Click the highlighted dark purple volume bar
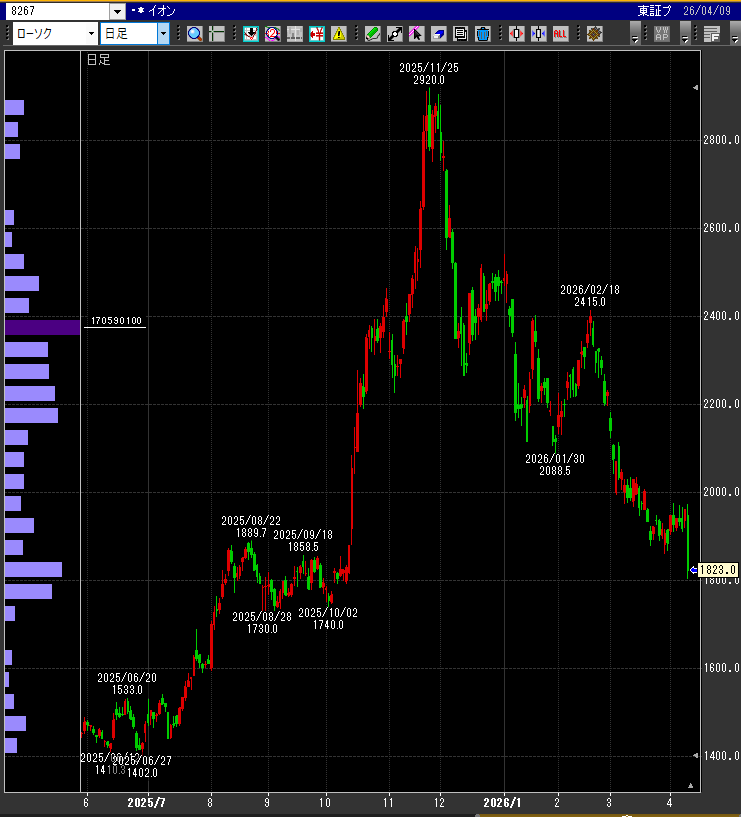This screenshot has width=741, height=817. [42, 327]
